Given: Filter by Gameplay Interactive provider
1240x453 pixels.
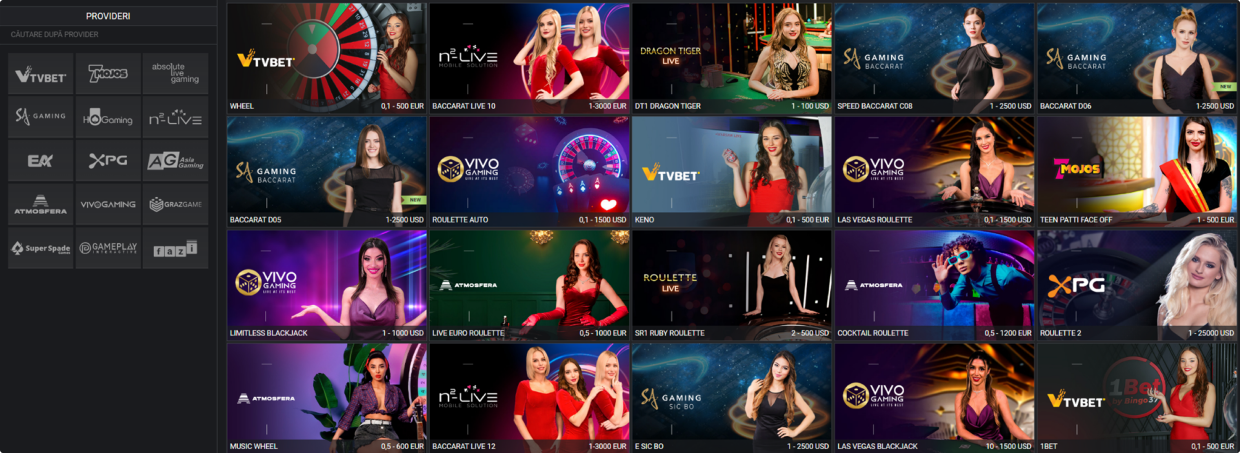Looking at the screenshot, I should (108, 248).
